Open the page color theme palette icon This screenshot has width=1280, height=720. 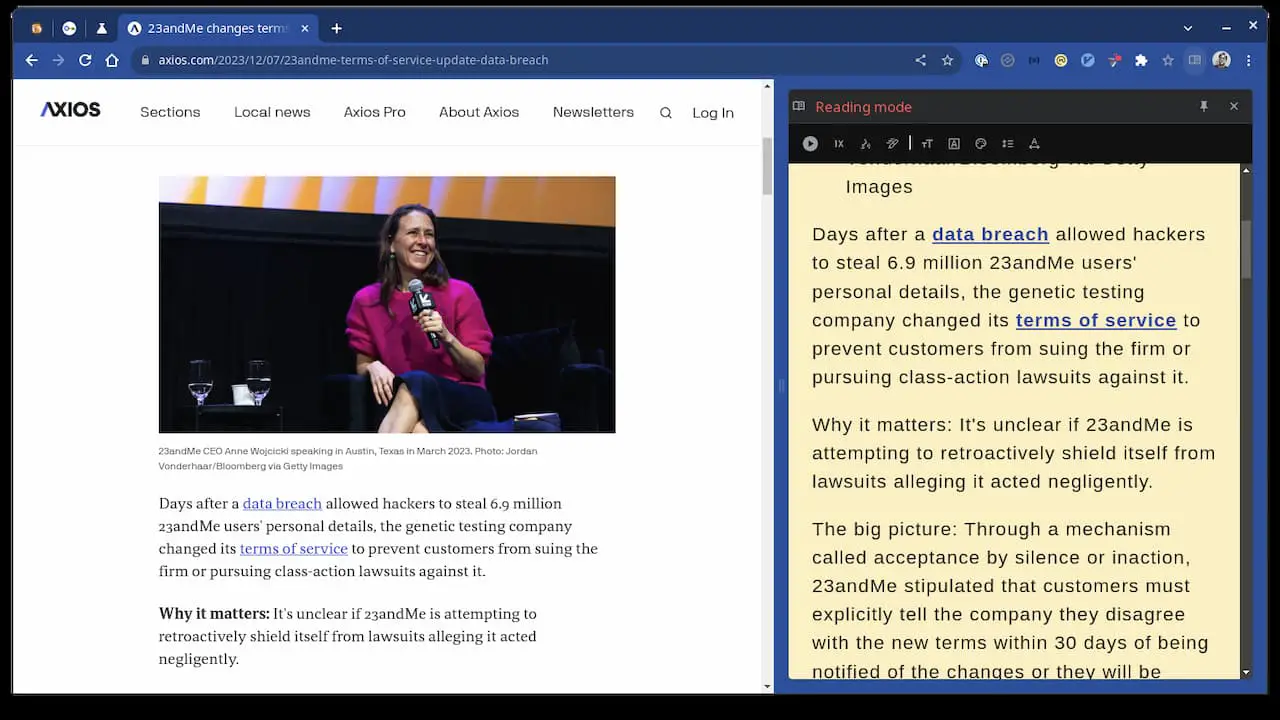pos(980,143)
